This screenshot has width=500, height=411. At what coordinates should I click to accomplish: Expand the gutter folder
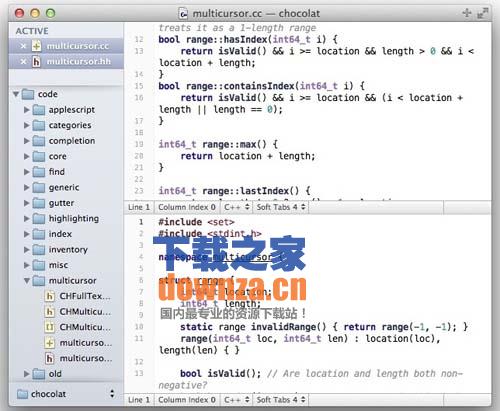coord(27,203)
